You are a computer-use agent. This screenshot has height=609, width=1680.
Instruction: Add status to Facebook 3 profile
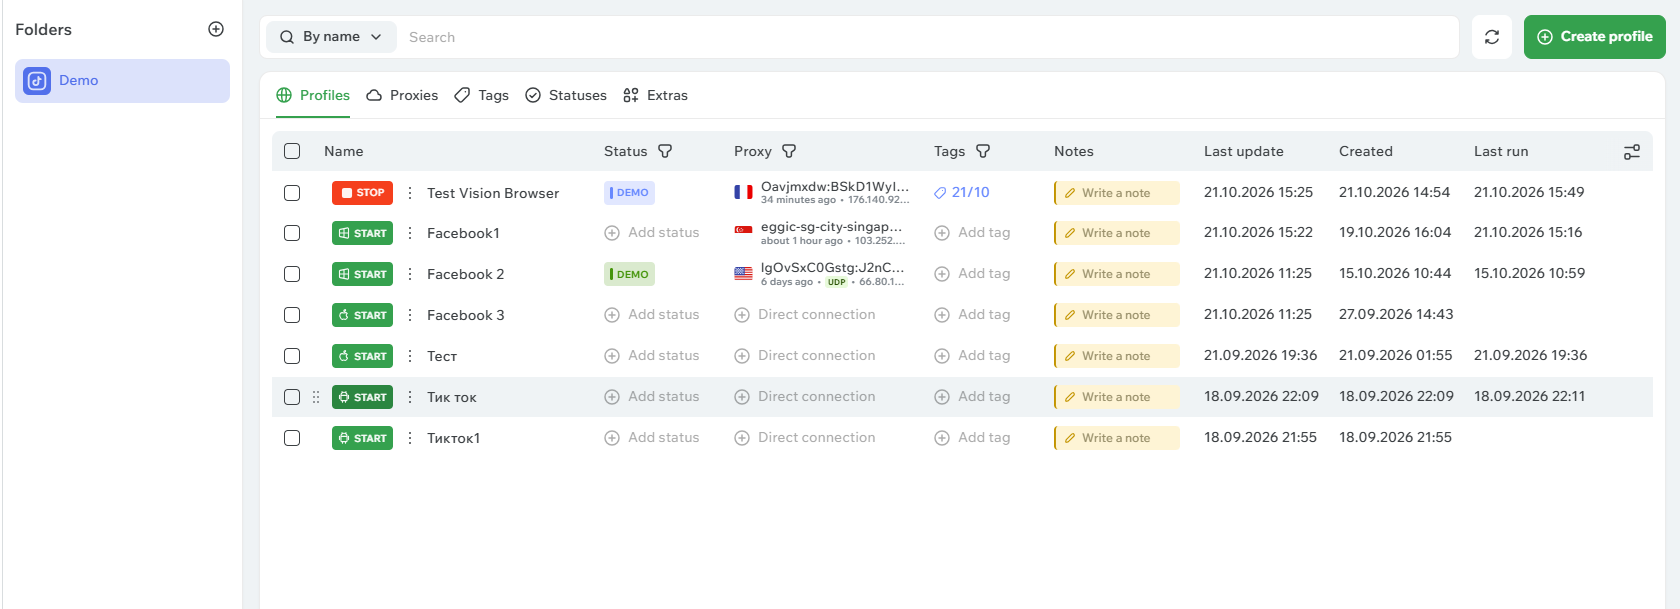tap(652, 315)
